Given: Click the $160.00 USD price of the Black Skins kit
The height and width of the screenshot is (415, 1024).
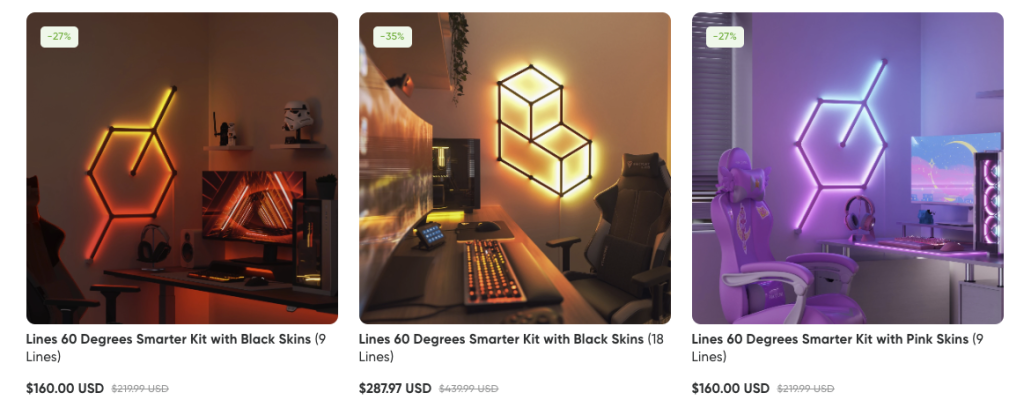Looking at the screenshot, I should (64, 388).
